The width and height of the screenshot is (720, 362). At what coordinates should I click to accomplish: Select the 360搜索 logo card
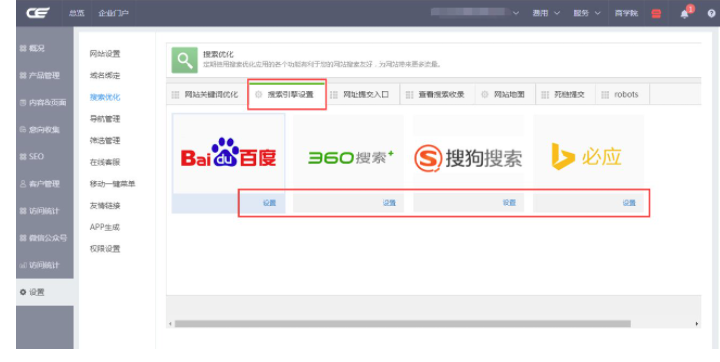pyautogui.click(x=349, y=153)
